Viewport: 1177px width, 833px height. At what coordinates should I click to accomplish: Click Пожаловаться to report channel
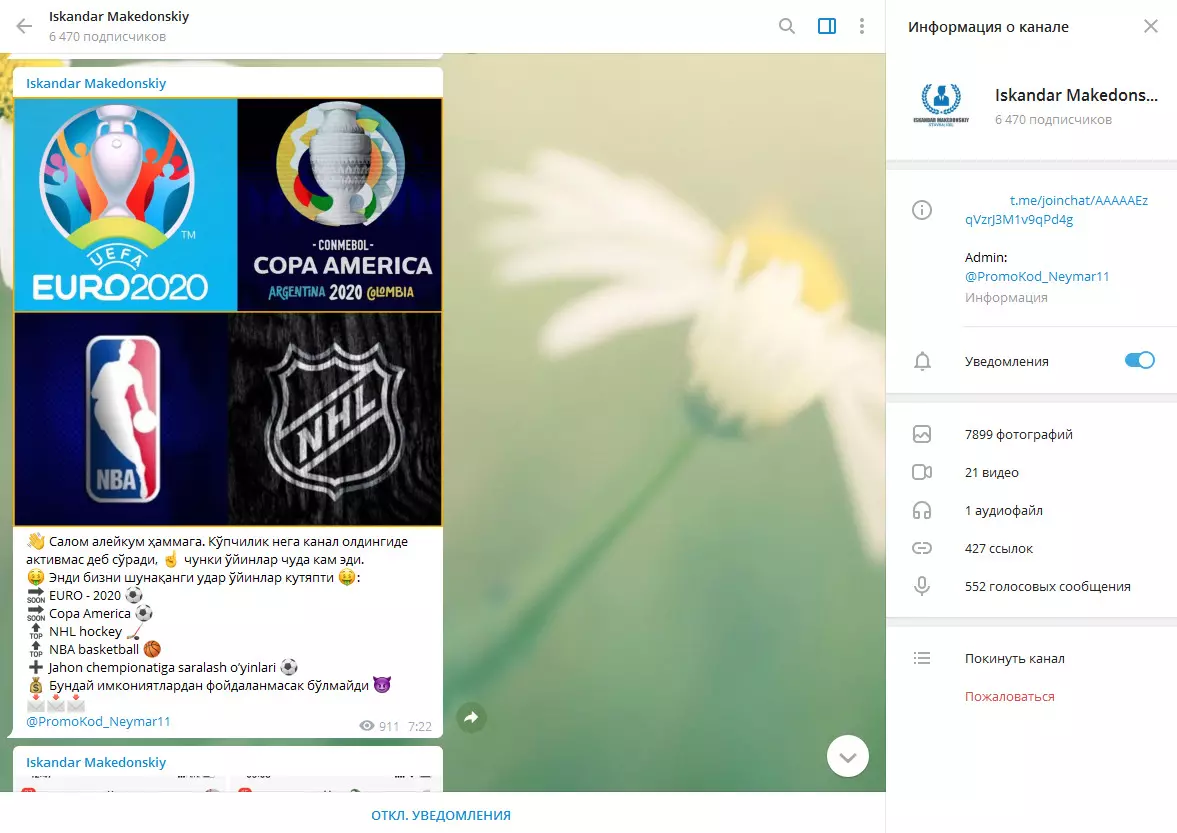click(1010, 696)
